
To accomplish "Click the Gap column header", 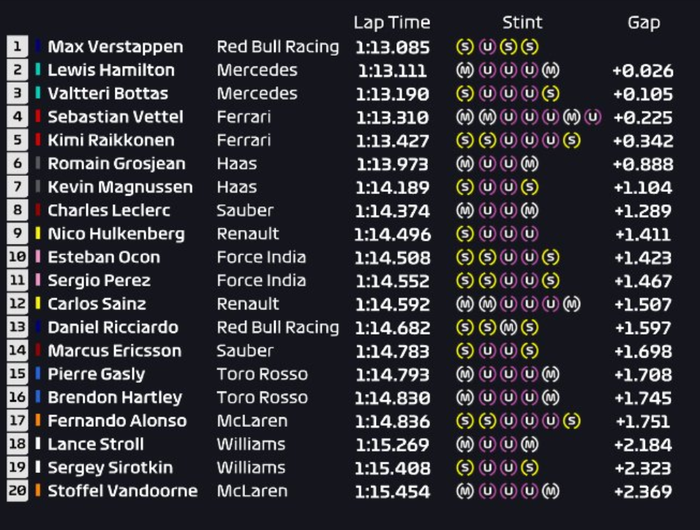I will pyautogui.click(x=643, y=22).
